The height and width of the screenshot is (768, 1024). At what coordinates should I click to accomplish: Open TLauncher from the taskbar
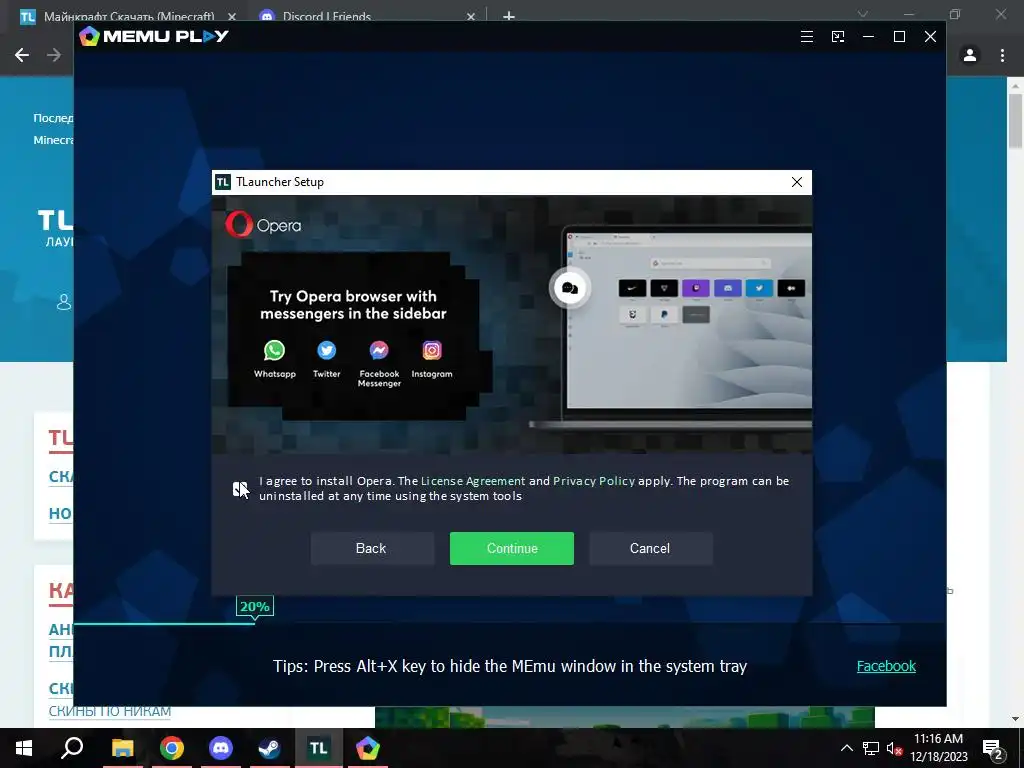click(319, 748)
